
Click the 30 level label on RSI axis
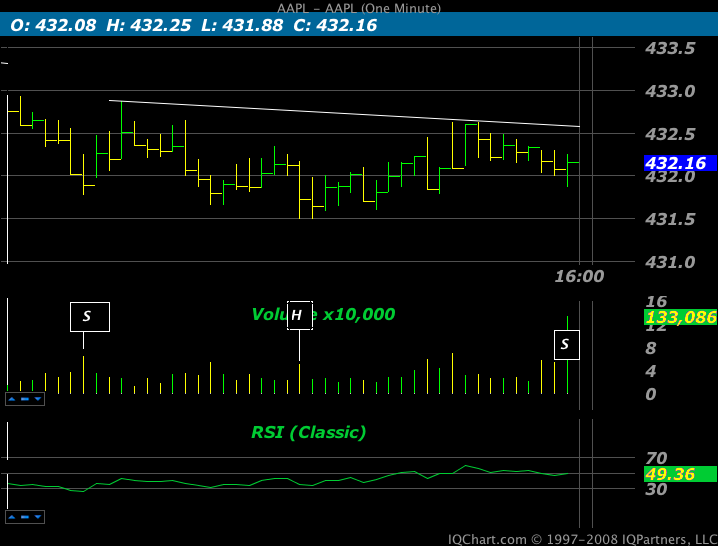point(656,489)
